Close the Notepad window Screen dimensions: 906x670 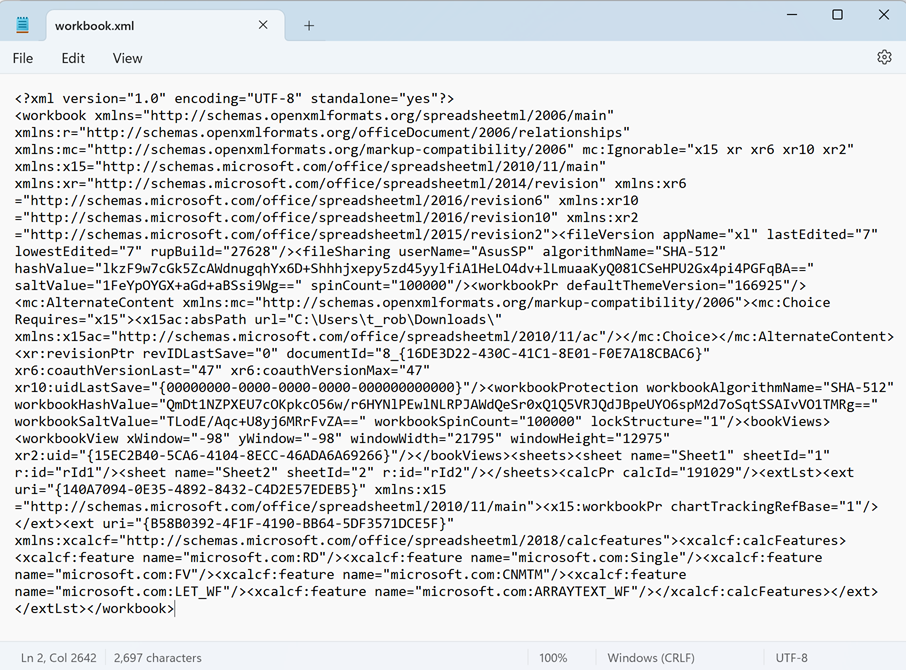coord(884,15)
